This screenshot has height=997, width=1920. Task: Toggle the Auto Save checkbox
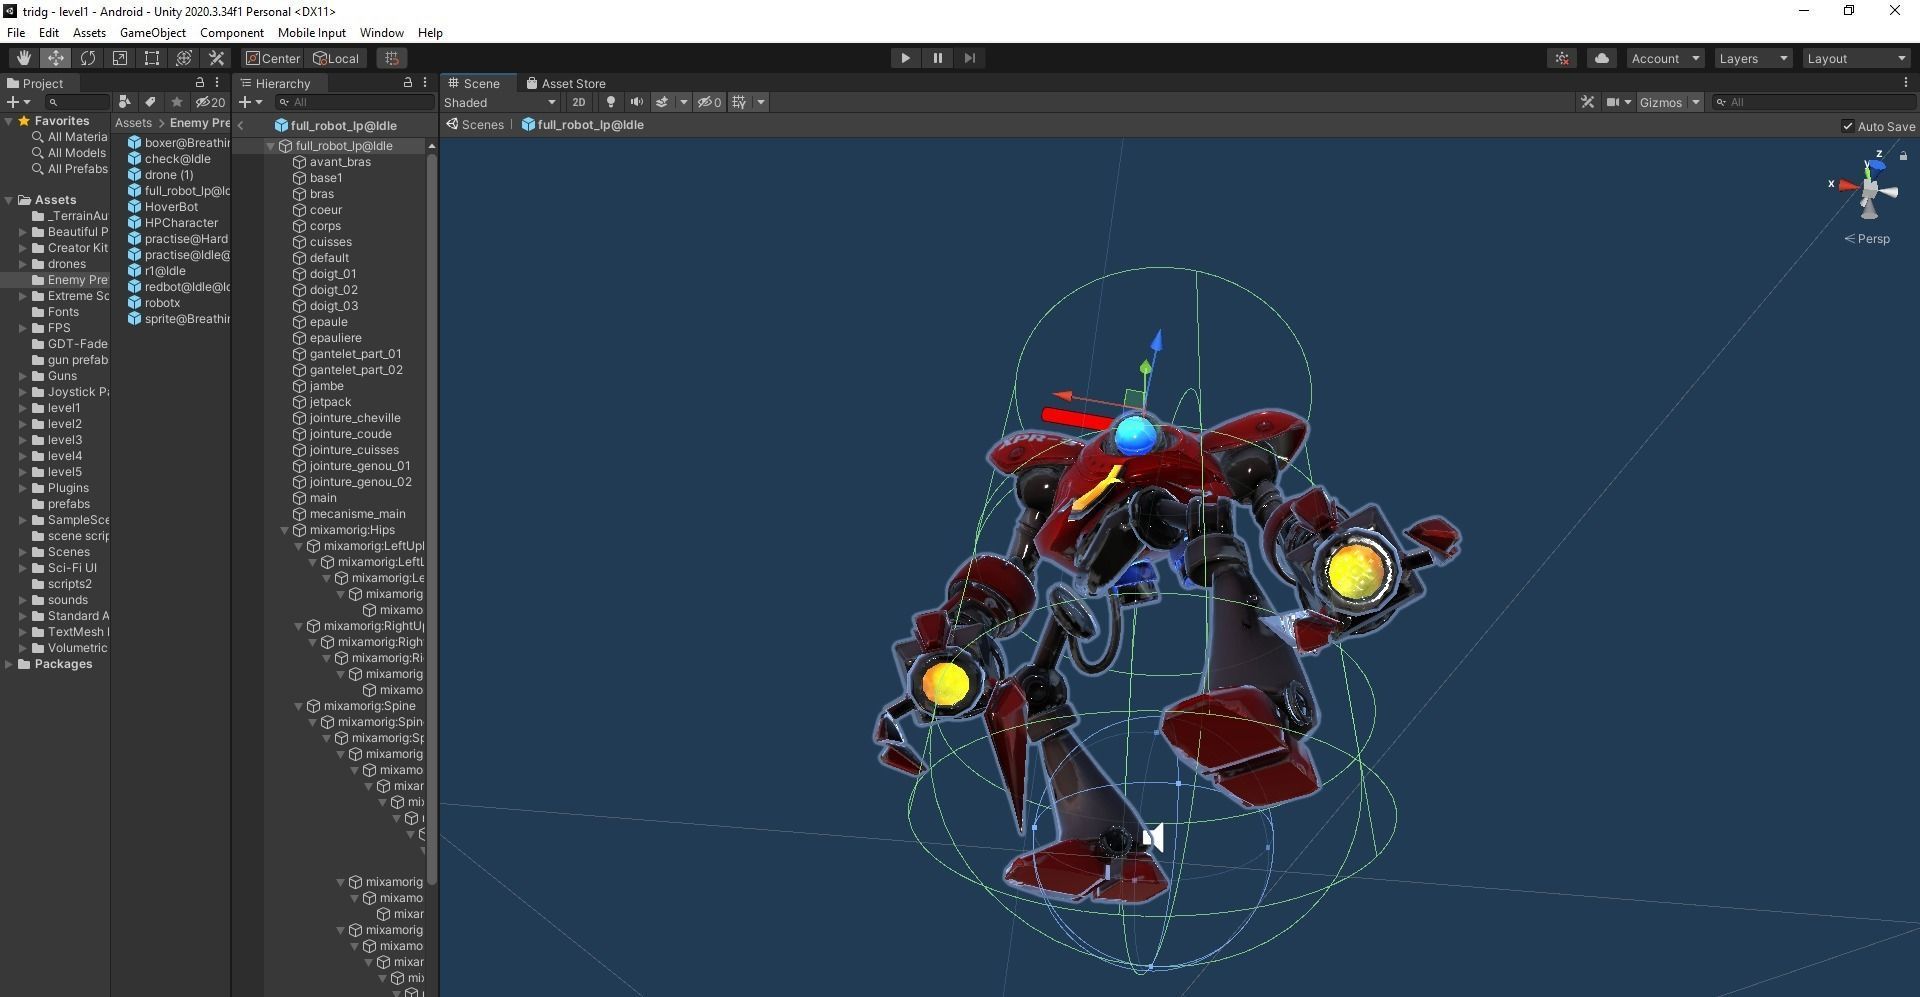click(x=1847, y=126)
